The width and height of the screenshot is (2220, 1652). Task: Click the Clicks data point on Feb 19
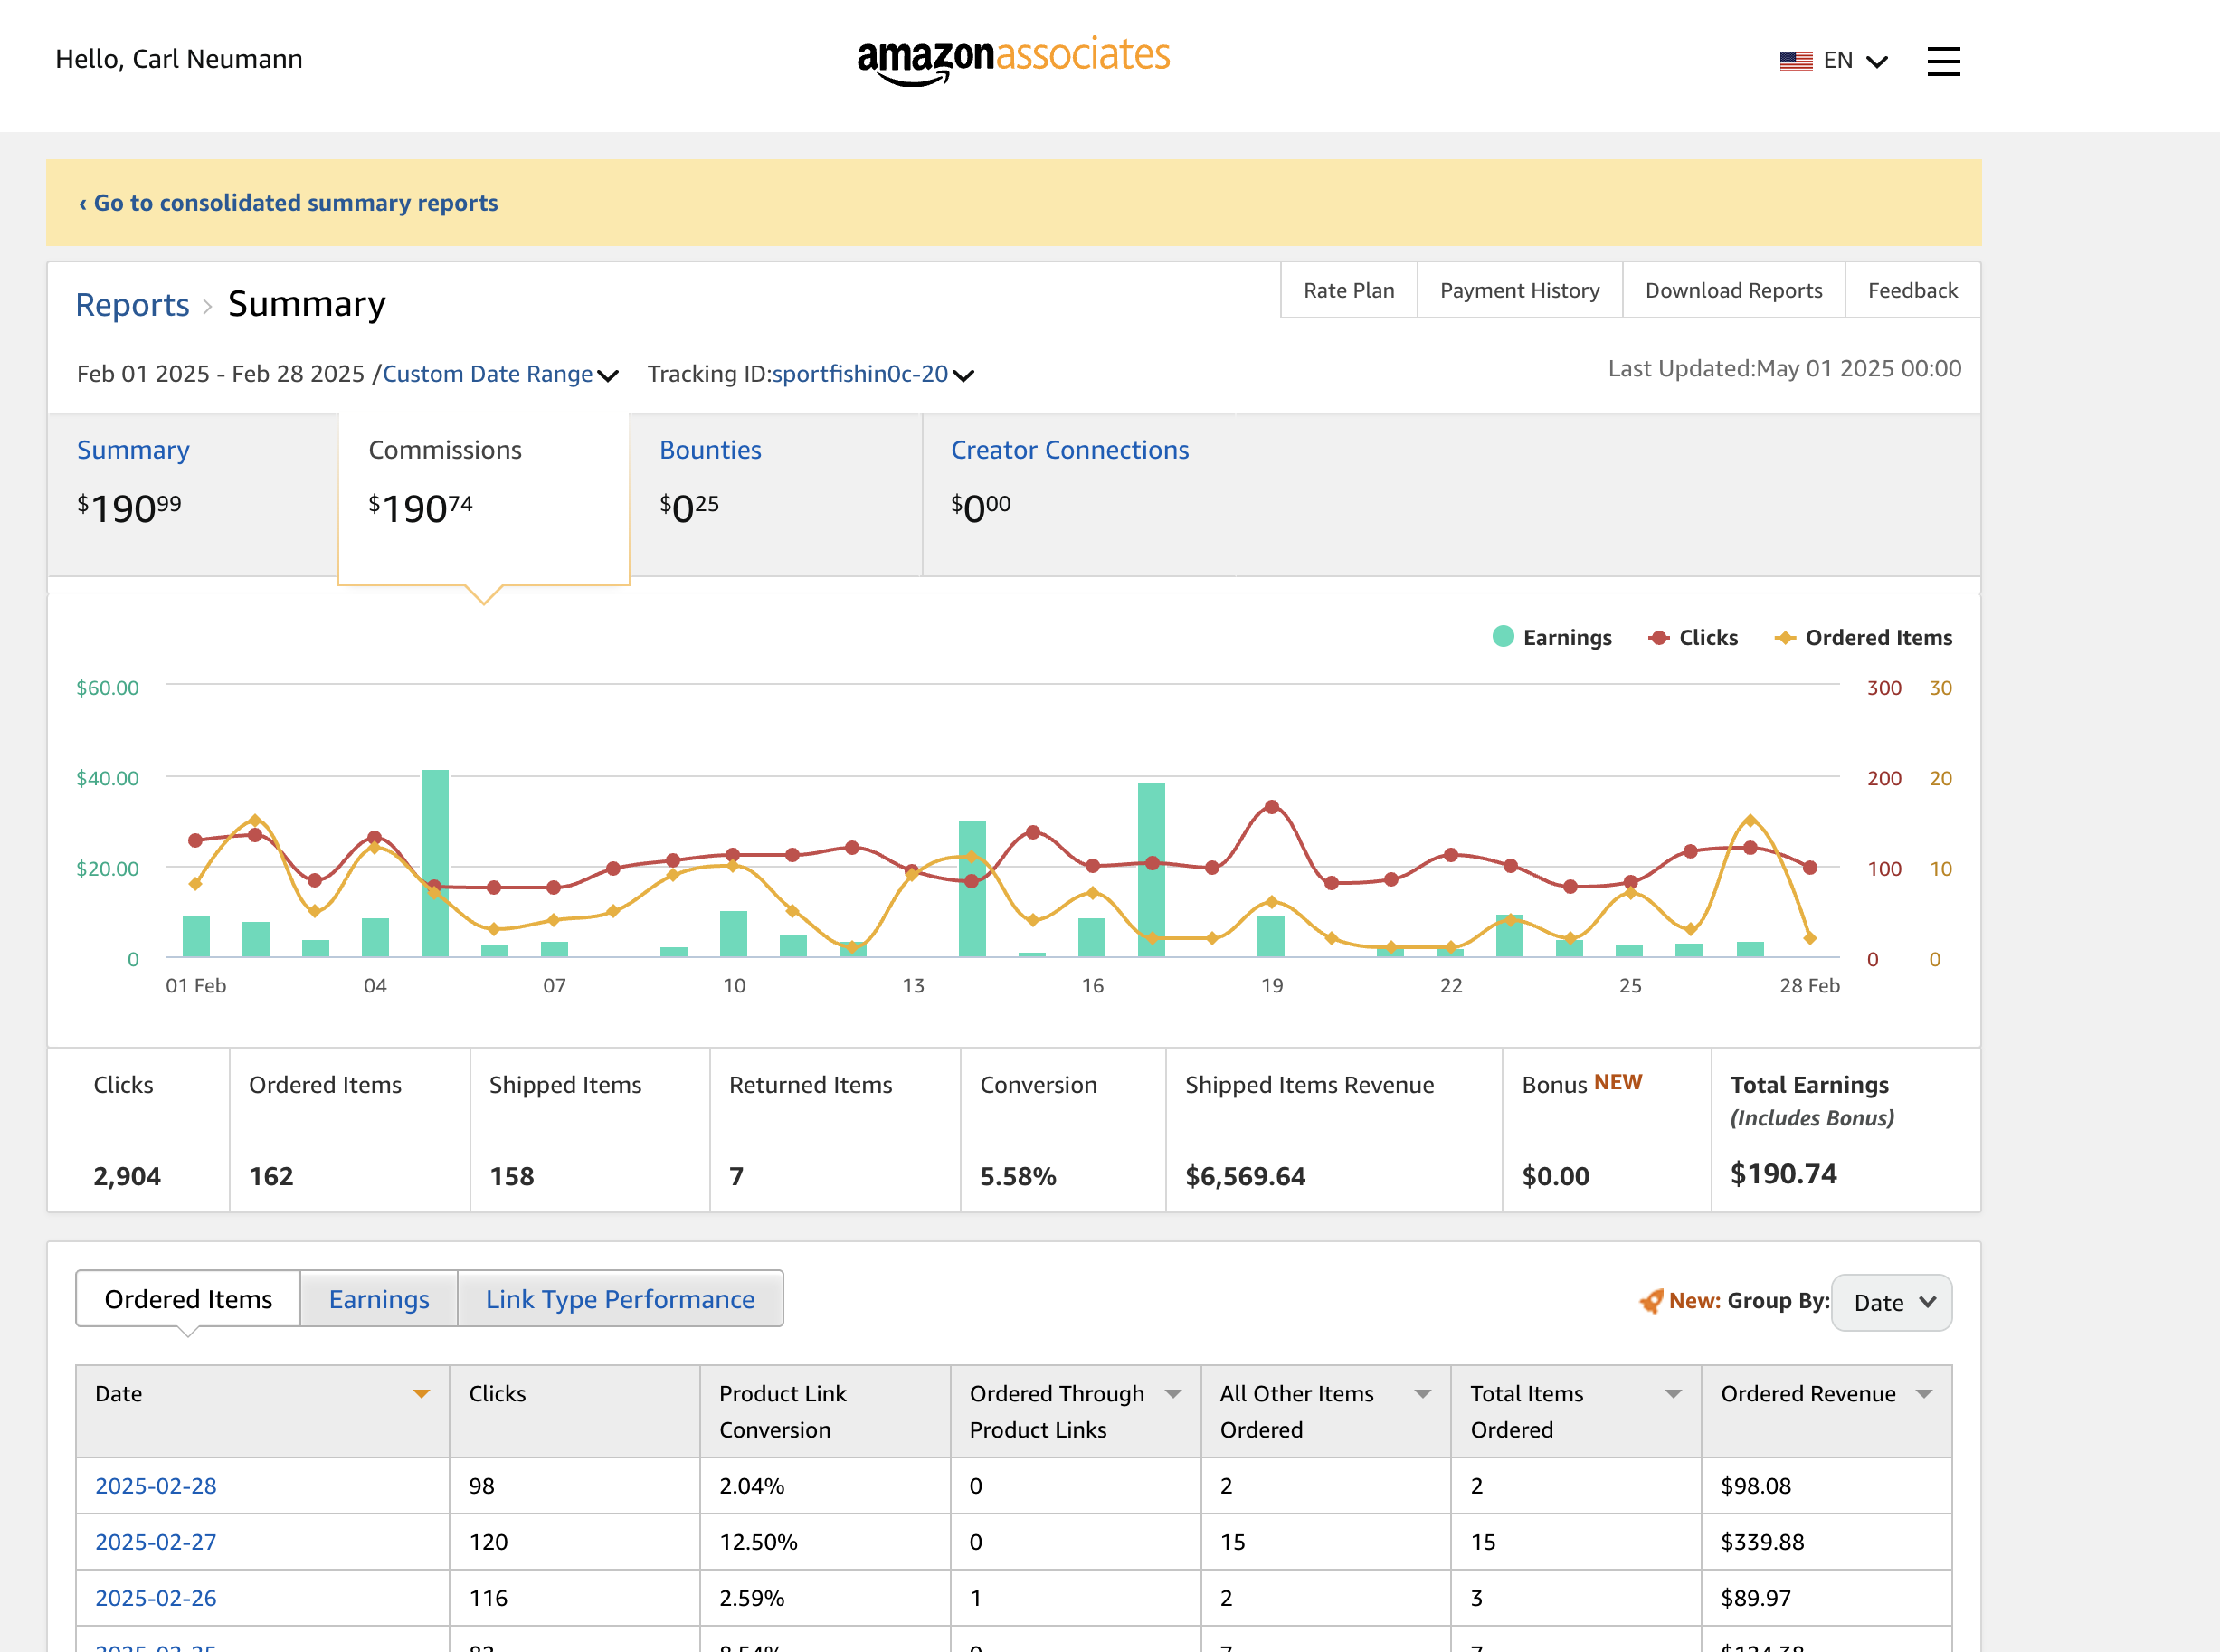pos(1271,806)
